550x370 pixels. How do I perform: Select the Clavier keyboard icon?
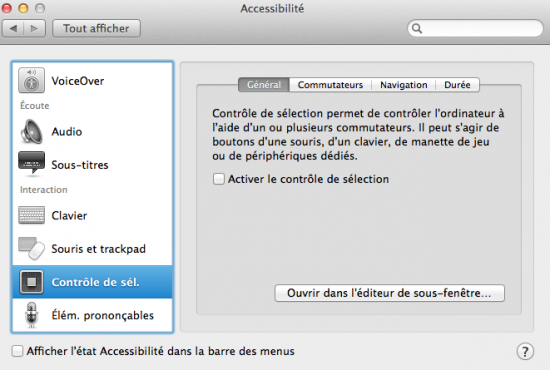(x=32, y=215)
